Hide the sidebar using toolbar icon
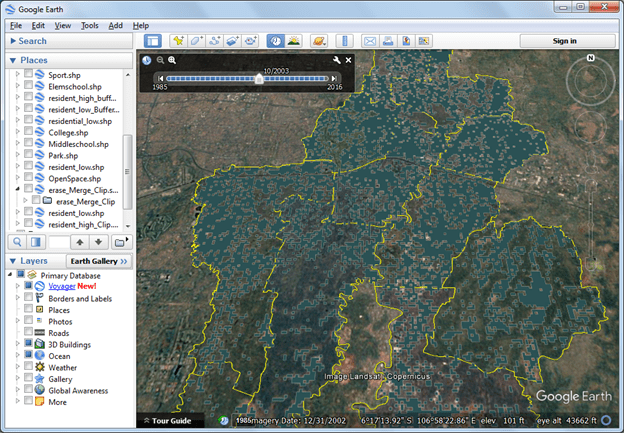Screen dimensions: 624x433 tap(153, 41)
